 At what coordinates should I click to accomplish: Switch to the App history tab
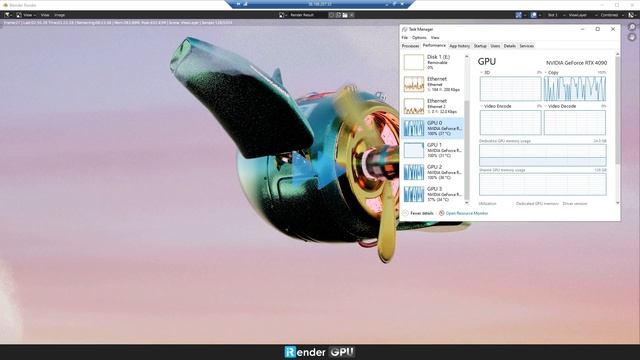pos(460,46)
